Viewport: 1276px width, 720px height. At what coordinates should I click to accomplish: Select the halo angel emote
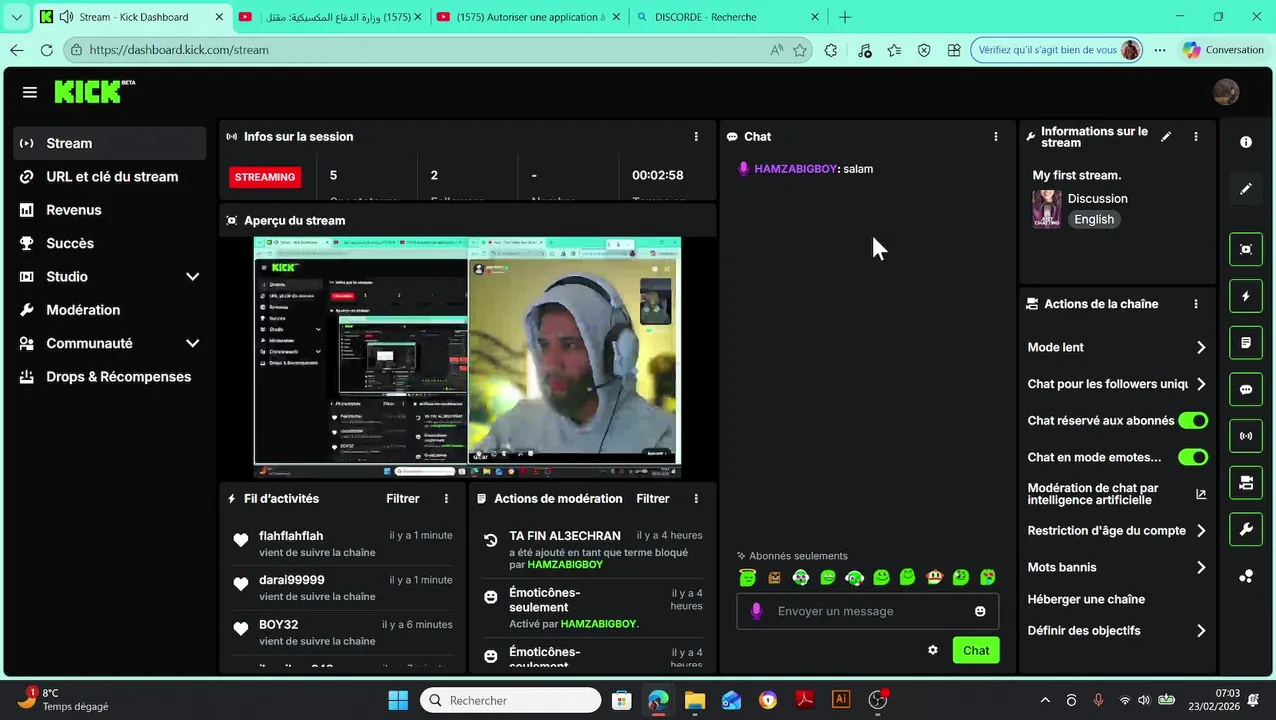click(747, 577)
